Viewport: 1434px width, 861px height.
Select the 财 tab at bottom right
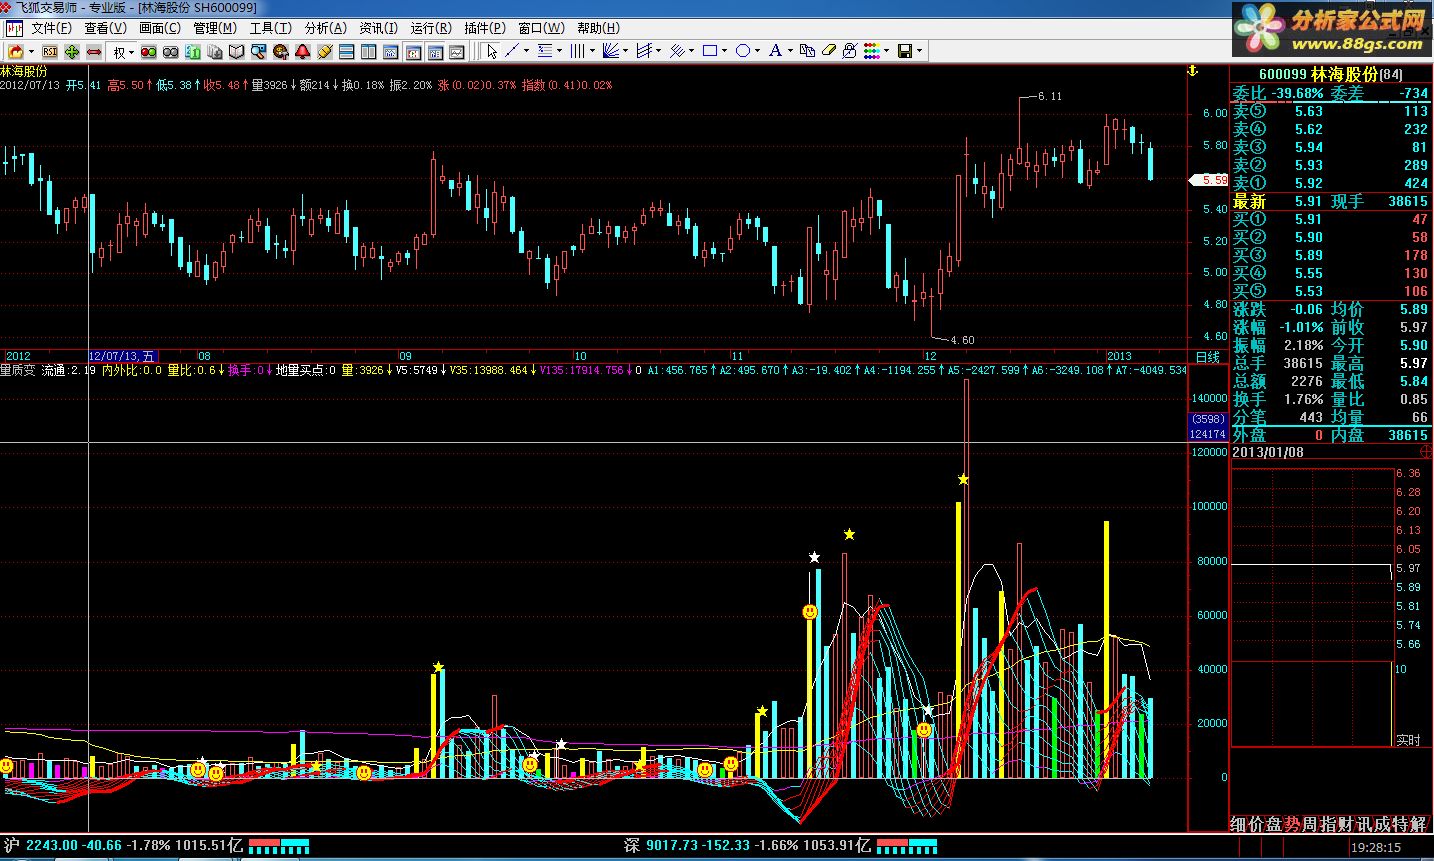click(x=1346, y=824)
